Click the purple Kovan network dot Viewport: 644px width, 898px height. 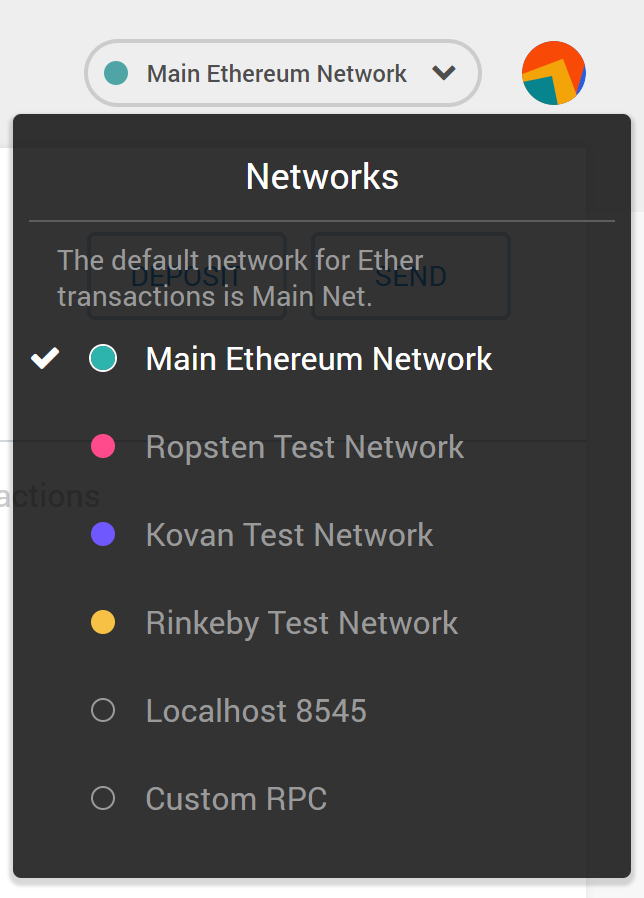(103, 534)
